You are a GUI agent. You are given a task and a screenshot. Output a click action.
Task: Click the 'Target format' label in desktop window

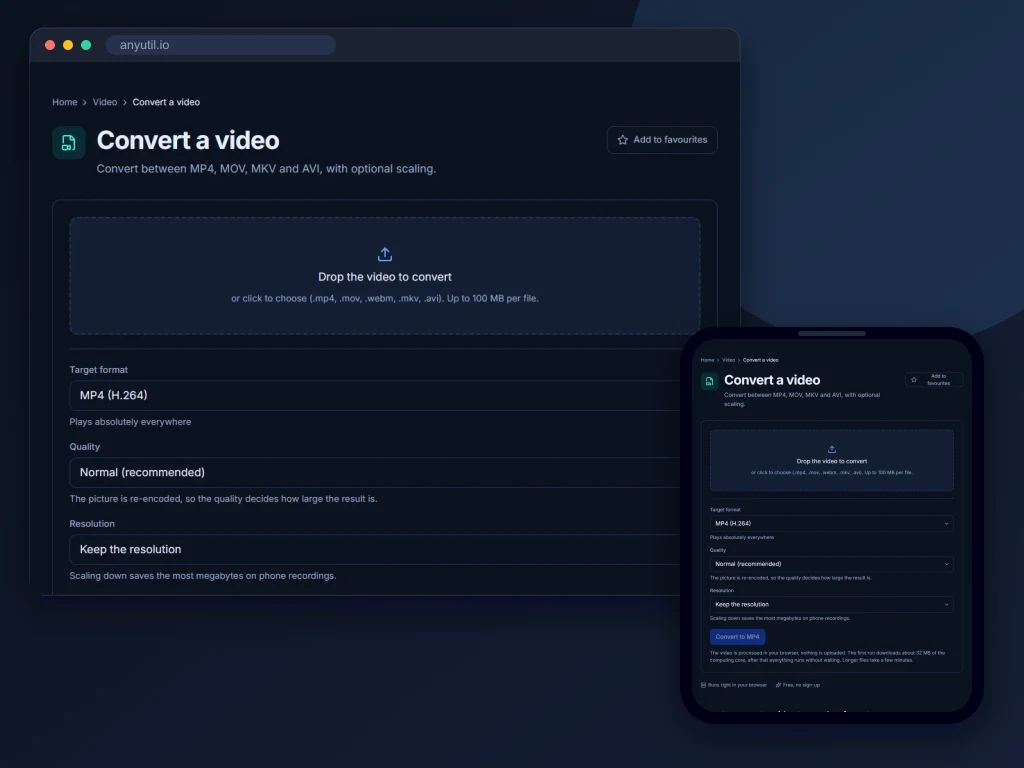point(99,370)
